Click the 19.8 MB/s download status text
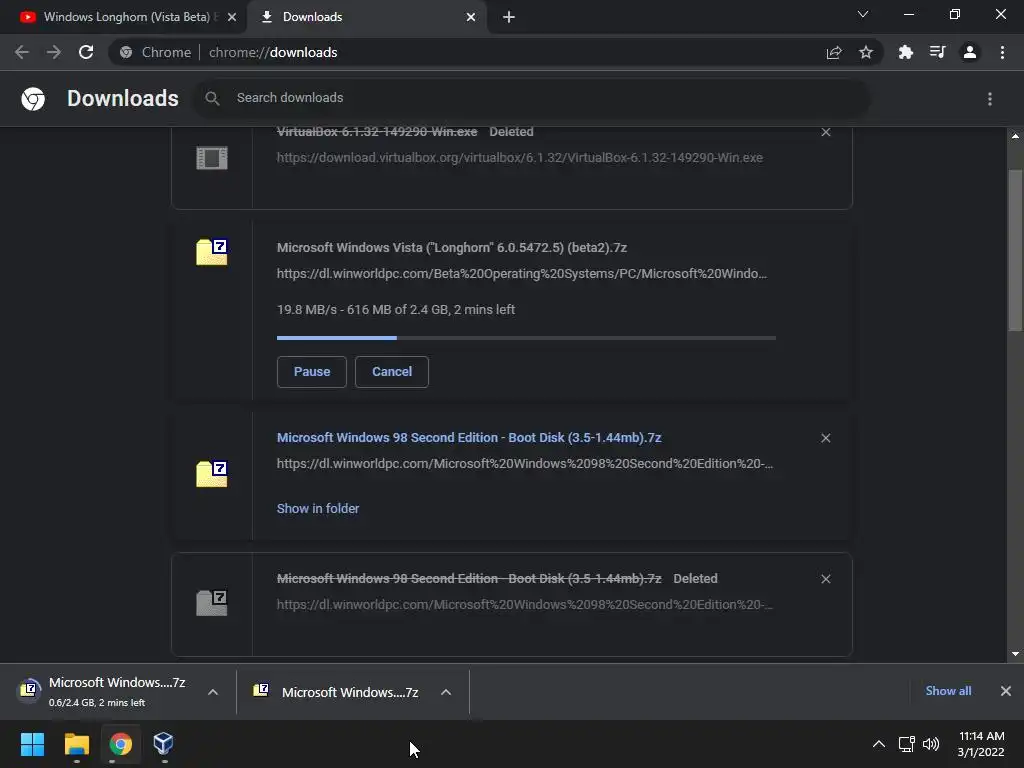The height and width of the screenshot is (768, 1024). [396, 310]
